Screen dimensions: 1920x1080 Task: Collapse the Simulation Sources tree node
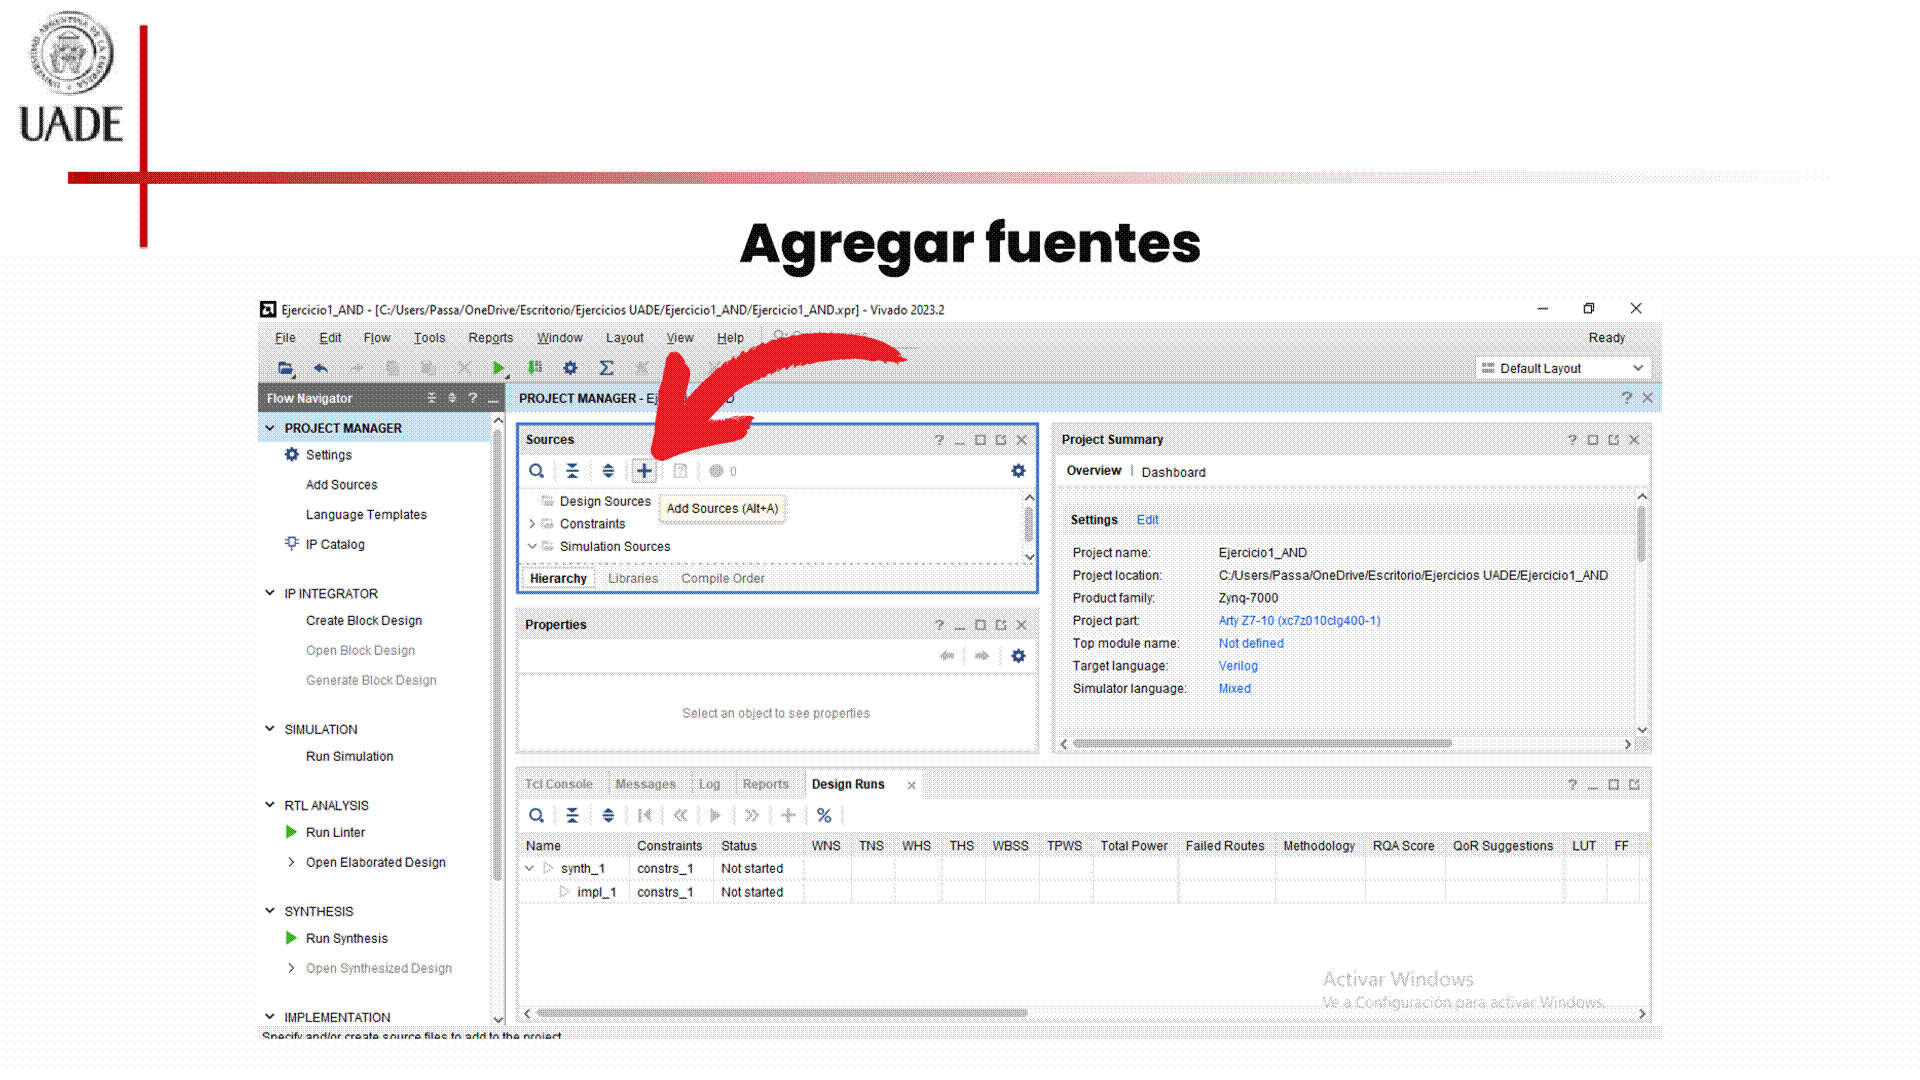tap(532, 547)
